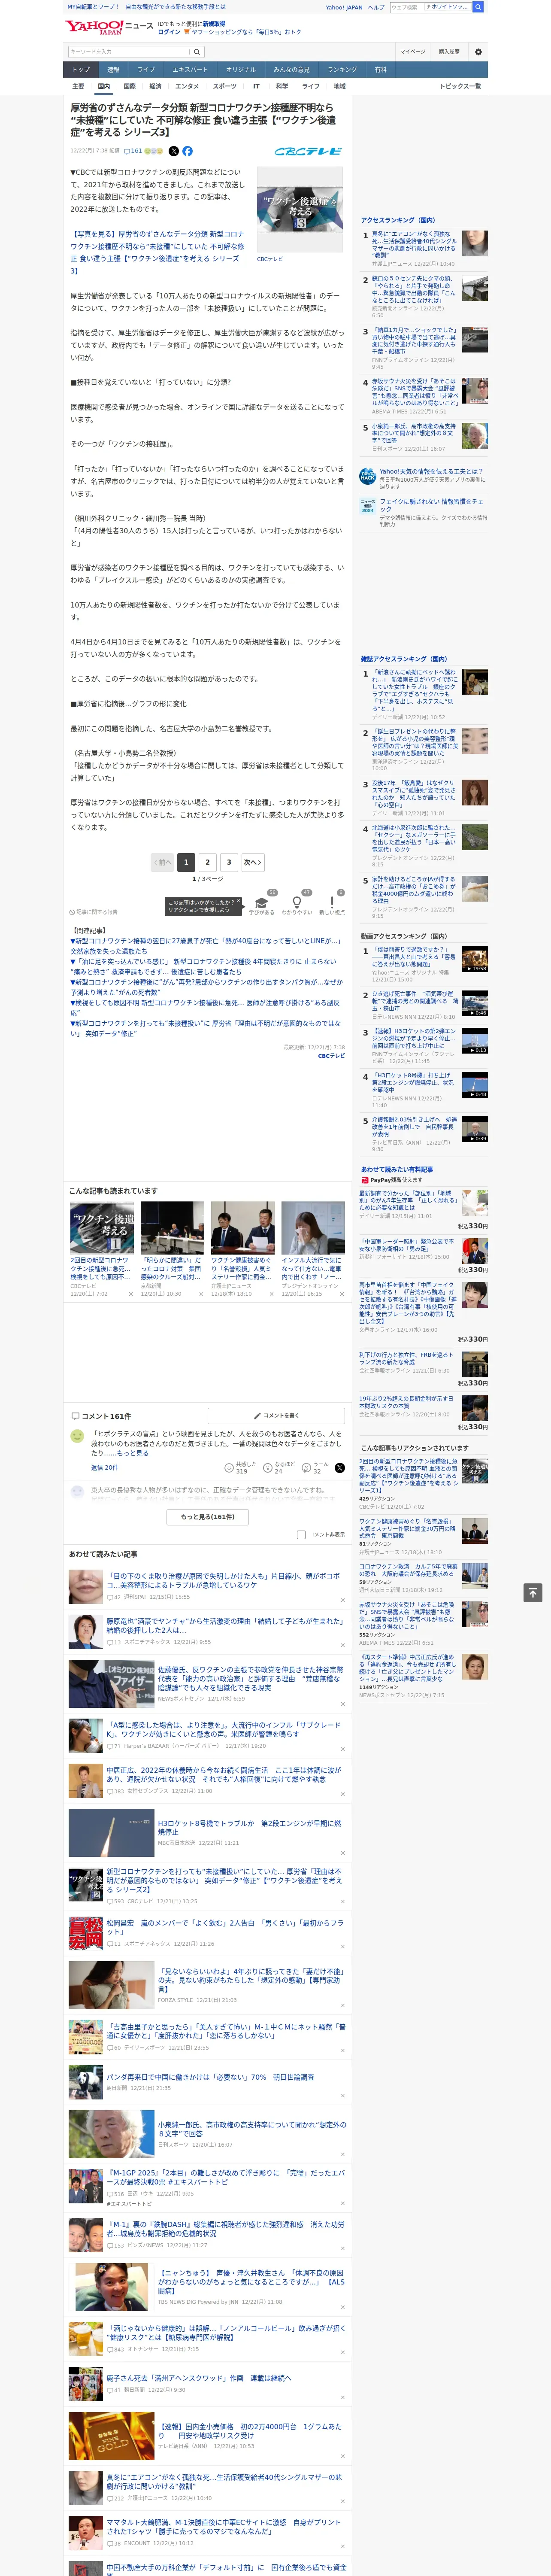This screenshot has height=2576, width=551.
Task: Open マイページ link
Action: pos(413,52)
